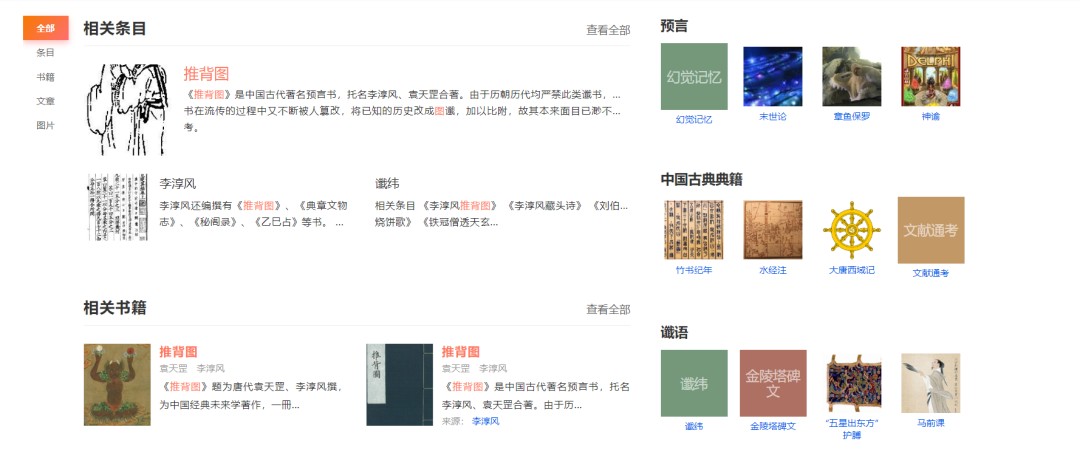
Task: Open the large 推背图 entry title
Action: 206,74
